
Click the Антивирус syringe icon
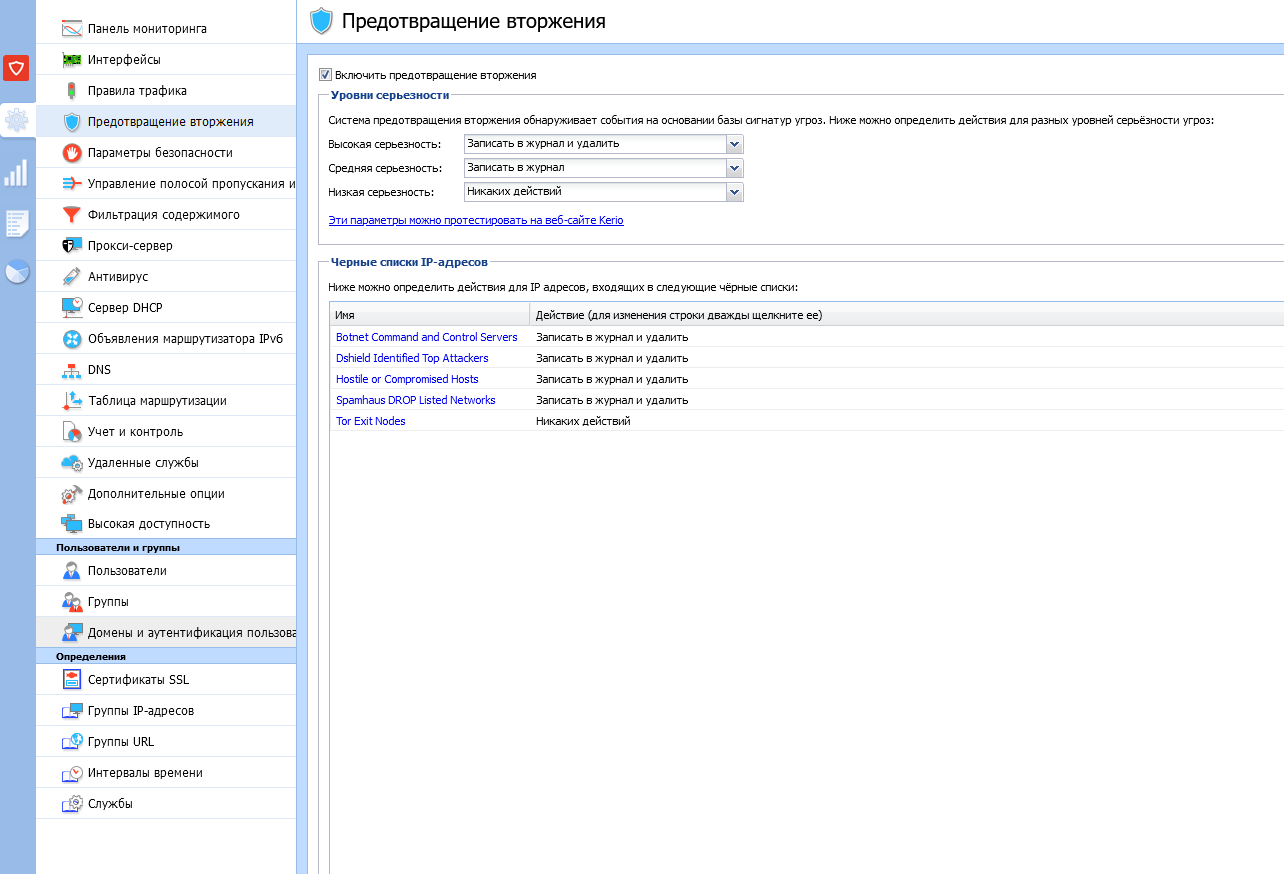[x=72, y=276]
